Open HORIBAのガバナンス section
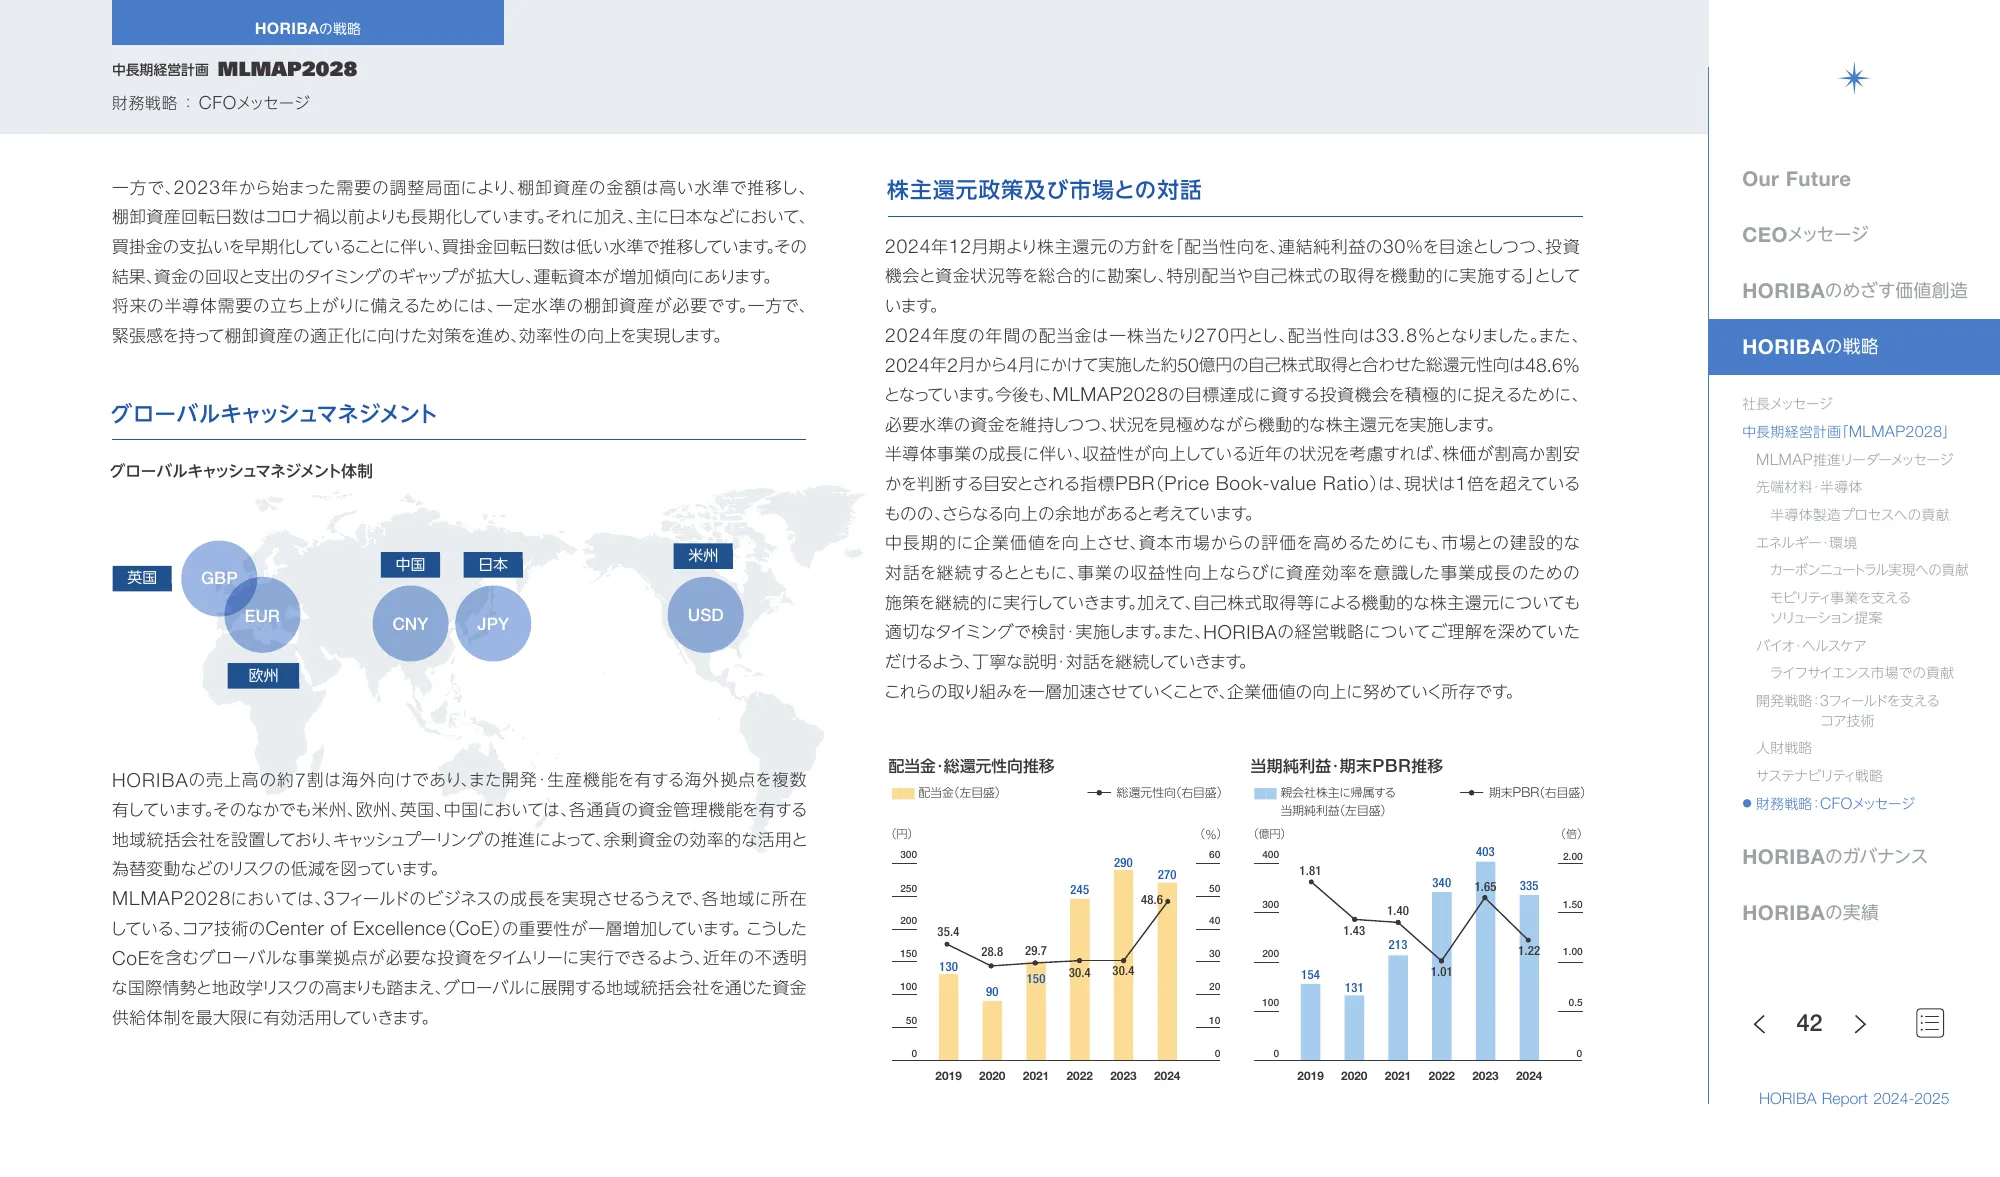 [x=1834, y=857]
